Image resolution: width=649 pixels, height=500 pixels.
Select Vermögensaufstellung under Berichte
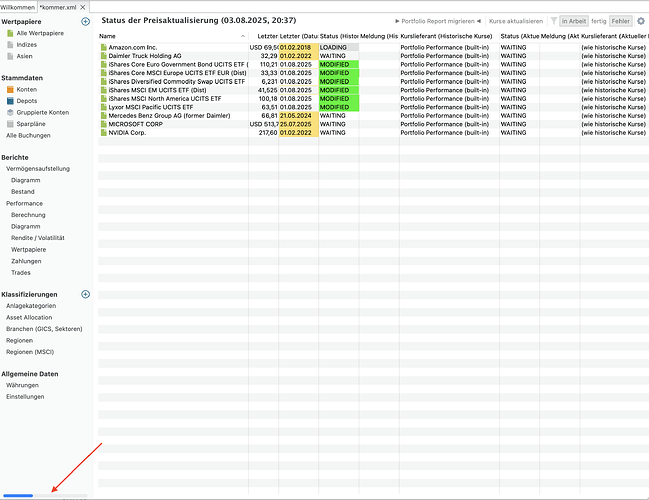click(x=36, y=169)
